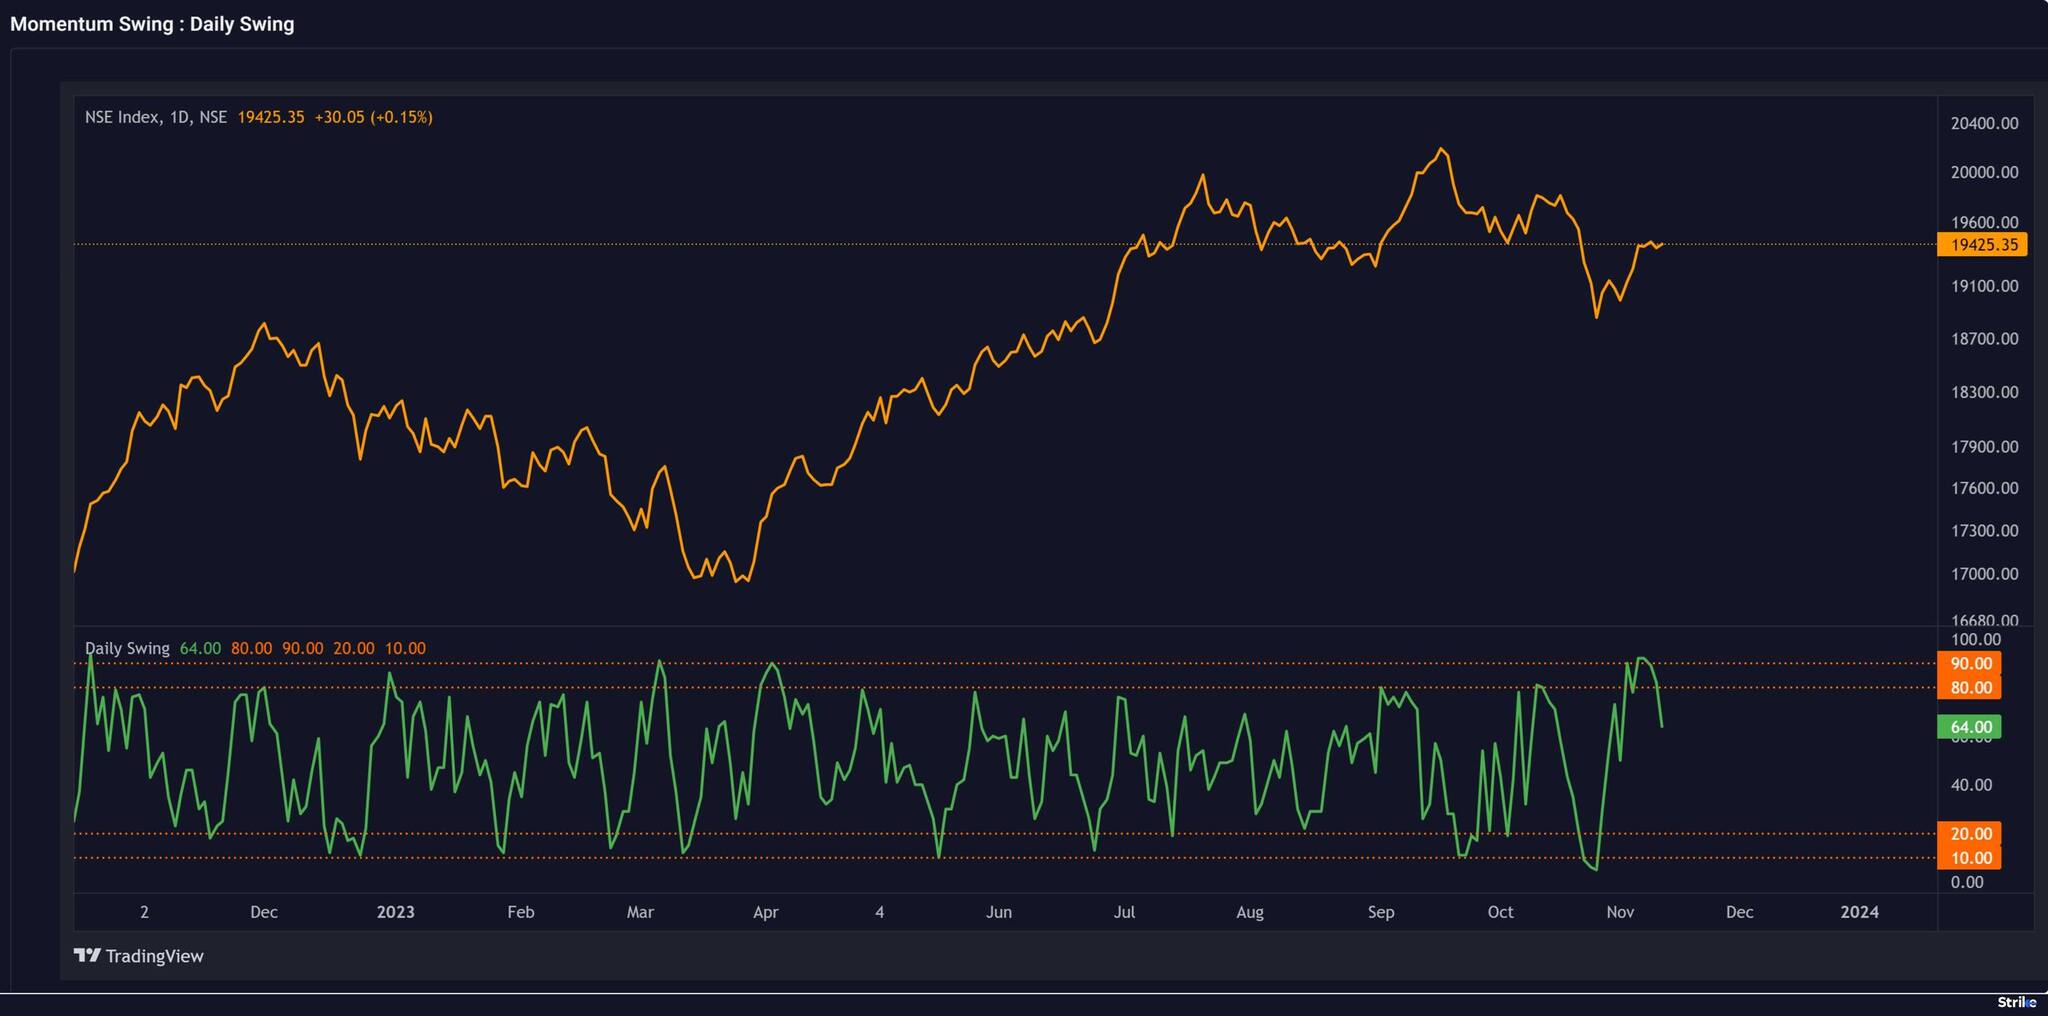The height and width of the screenshot is (1016, 2048).
Task: Expand the Daily Swing settings value 80.00
Action: pos(253,648)
